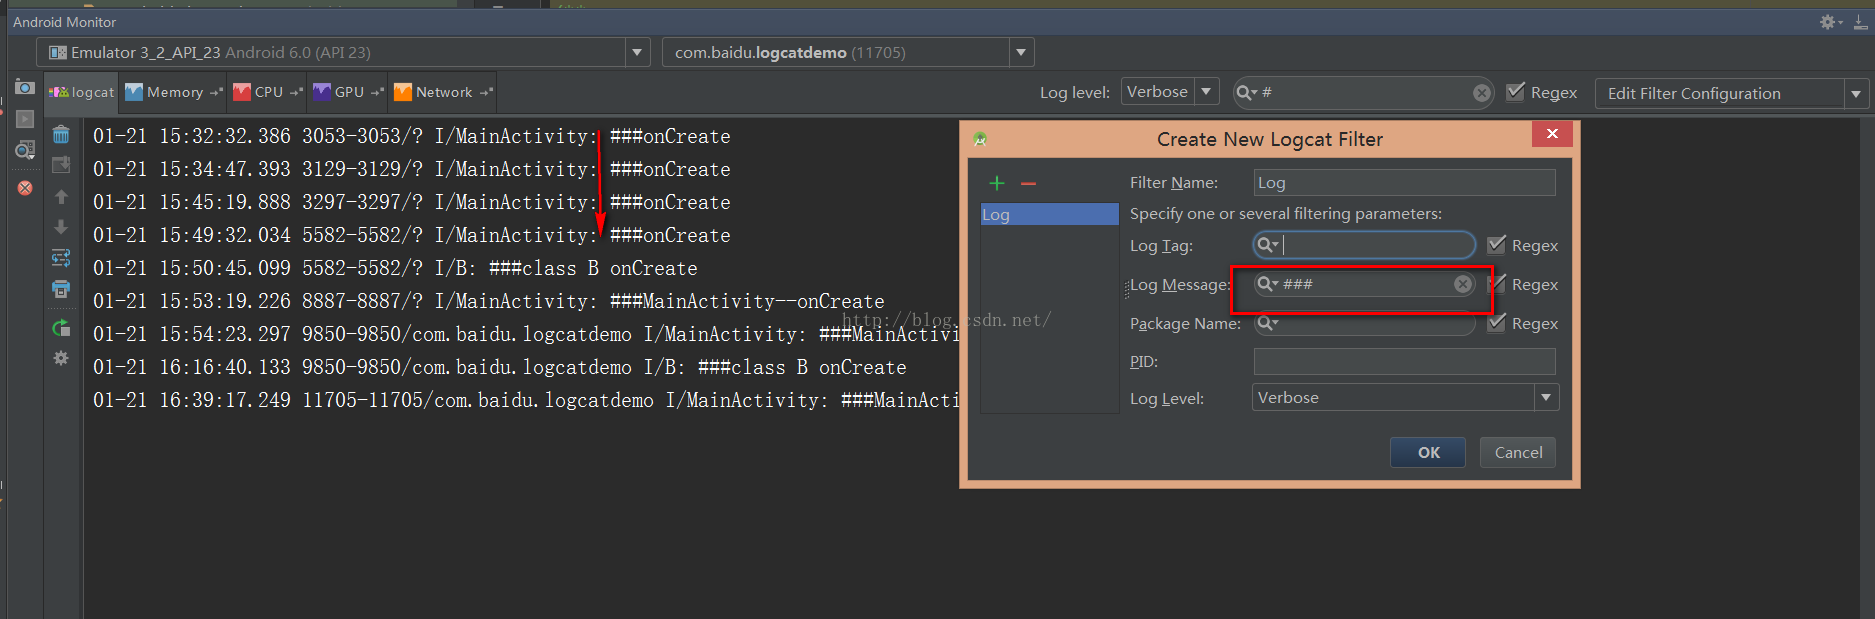This screenshot has width=1875, height=619.
Task: Click log line 16:39:17.249
Action: (x=526, y=400)
